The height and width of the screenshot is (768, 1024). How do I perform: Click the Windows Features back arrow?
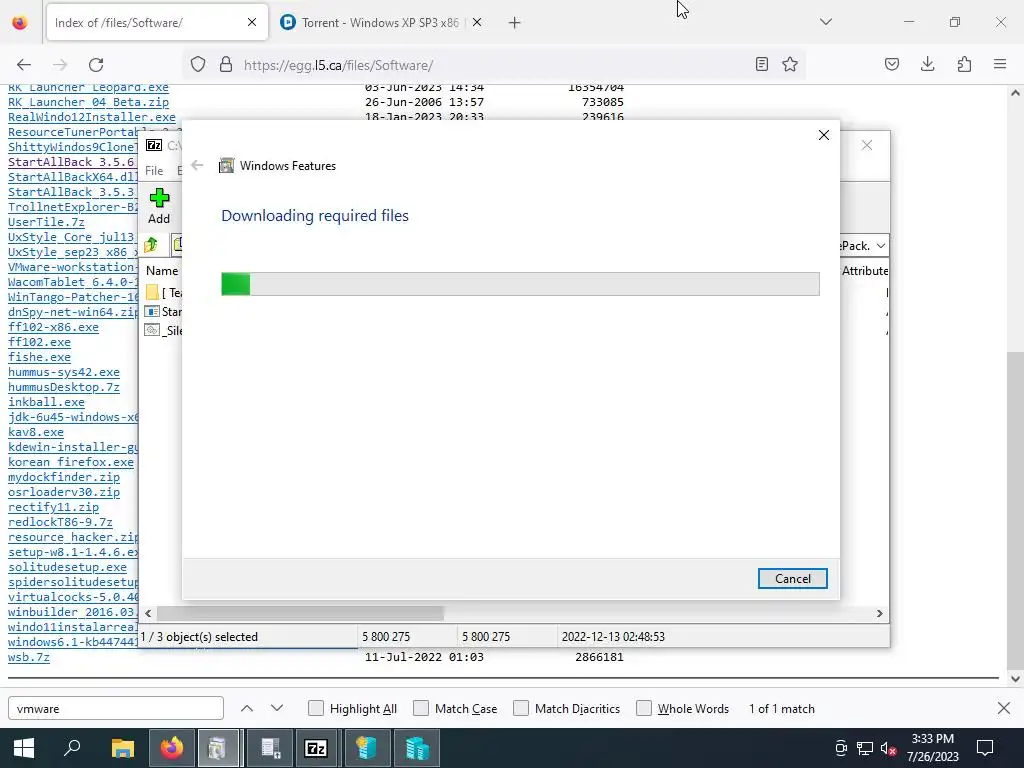197,165
